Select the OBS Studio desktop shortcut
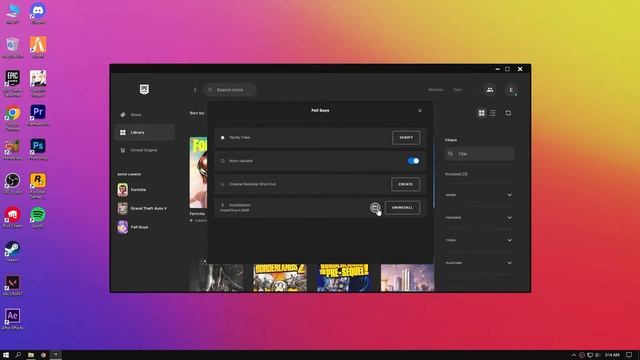The image size is (640, 360). [13, 183]
